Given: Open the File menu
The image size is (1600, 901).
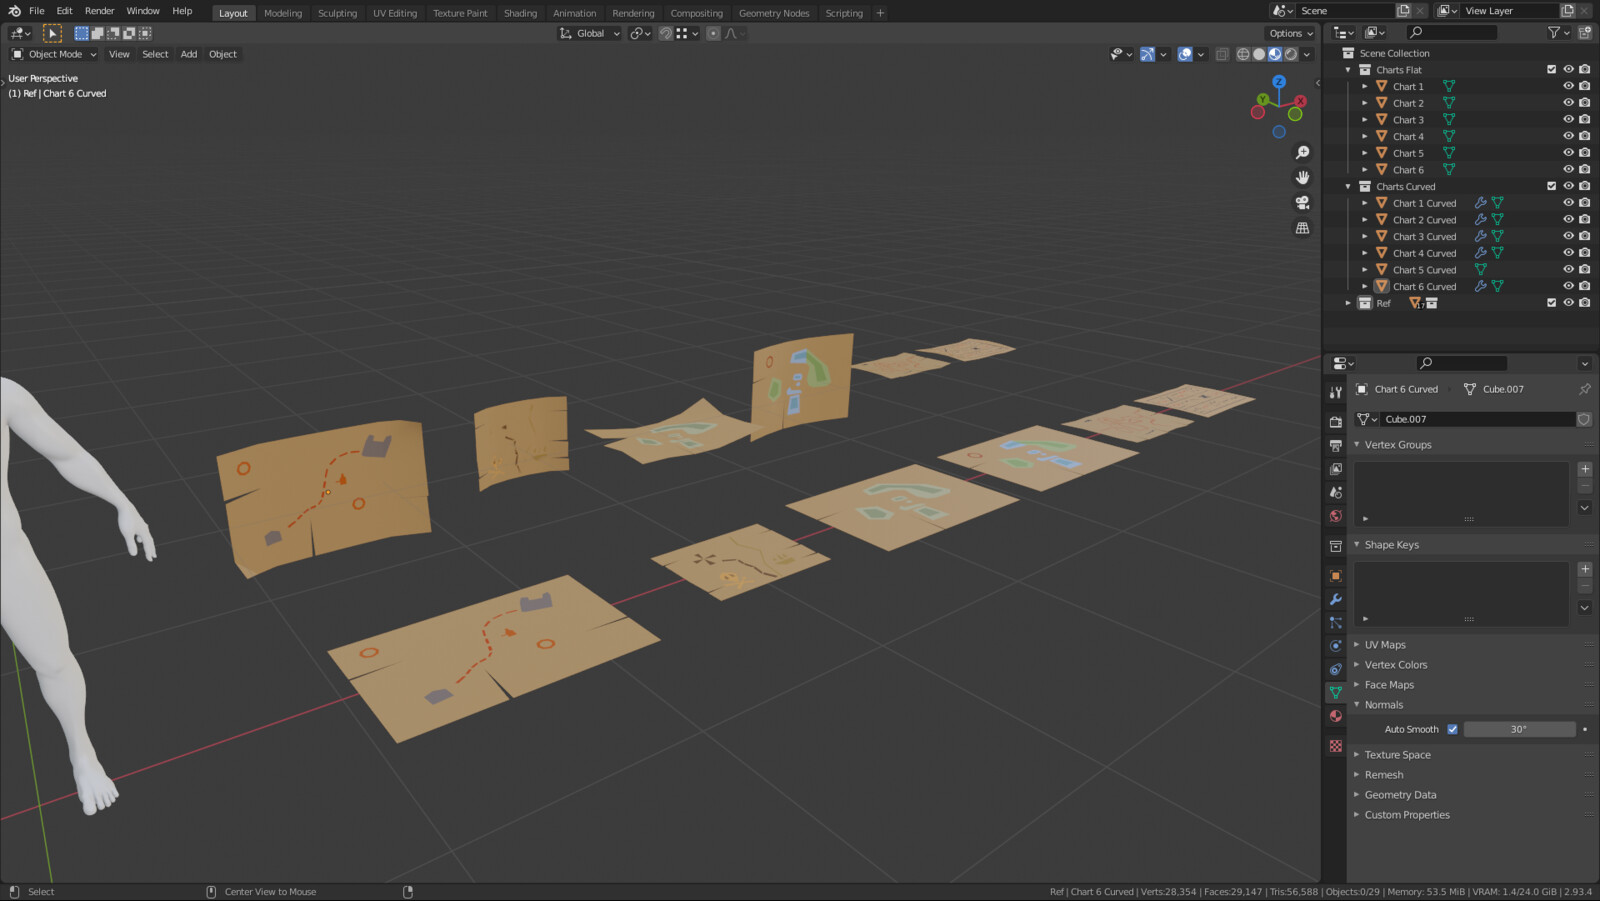Looking at the screenshot, I should [37, 11].
